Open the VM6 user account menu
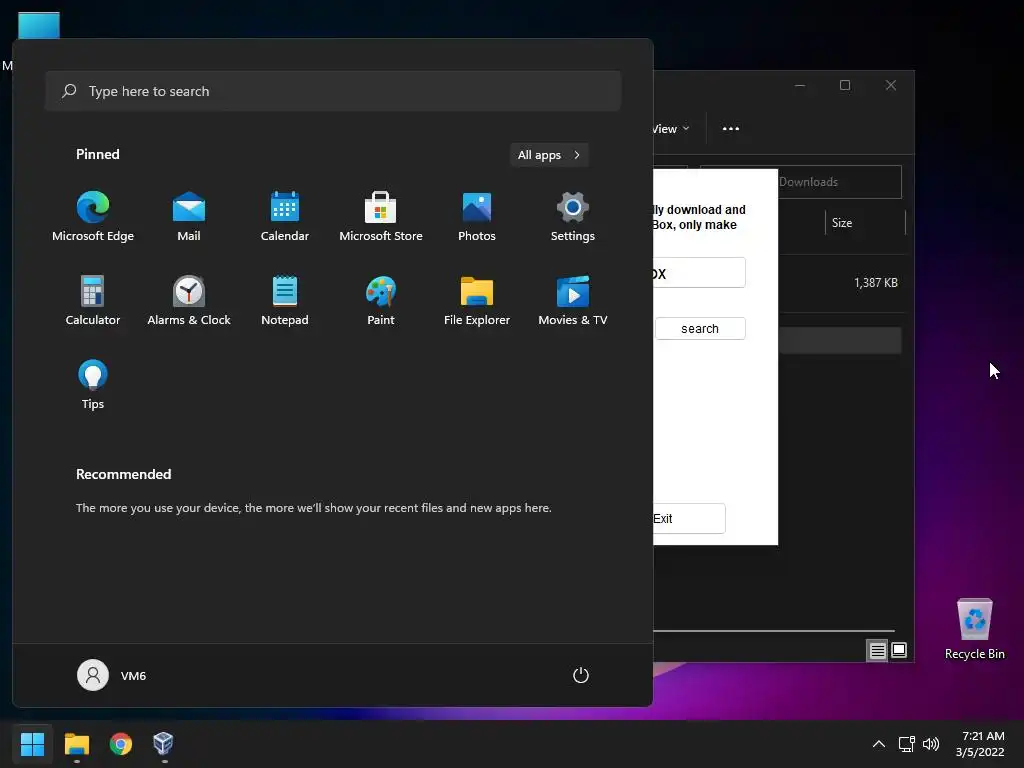Viewport: 1024px width, 768px height. (112, 675)
